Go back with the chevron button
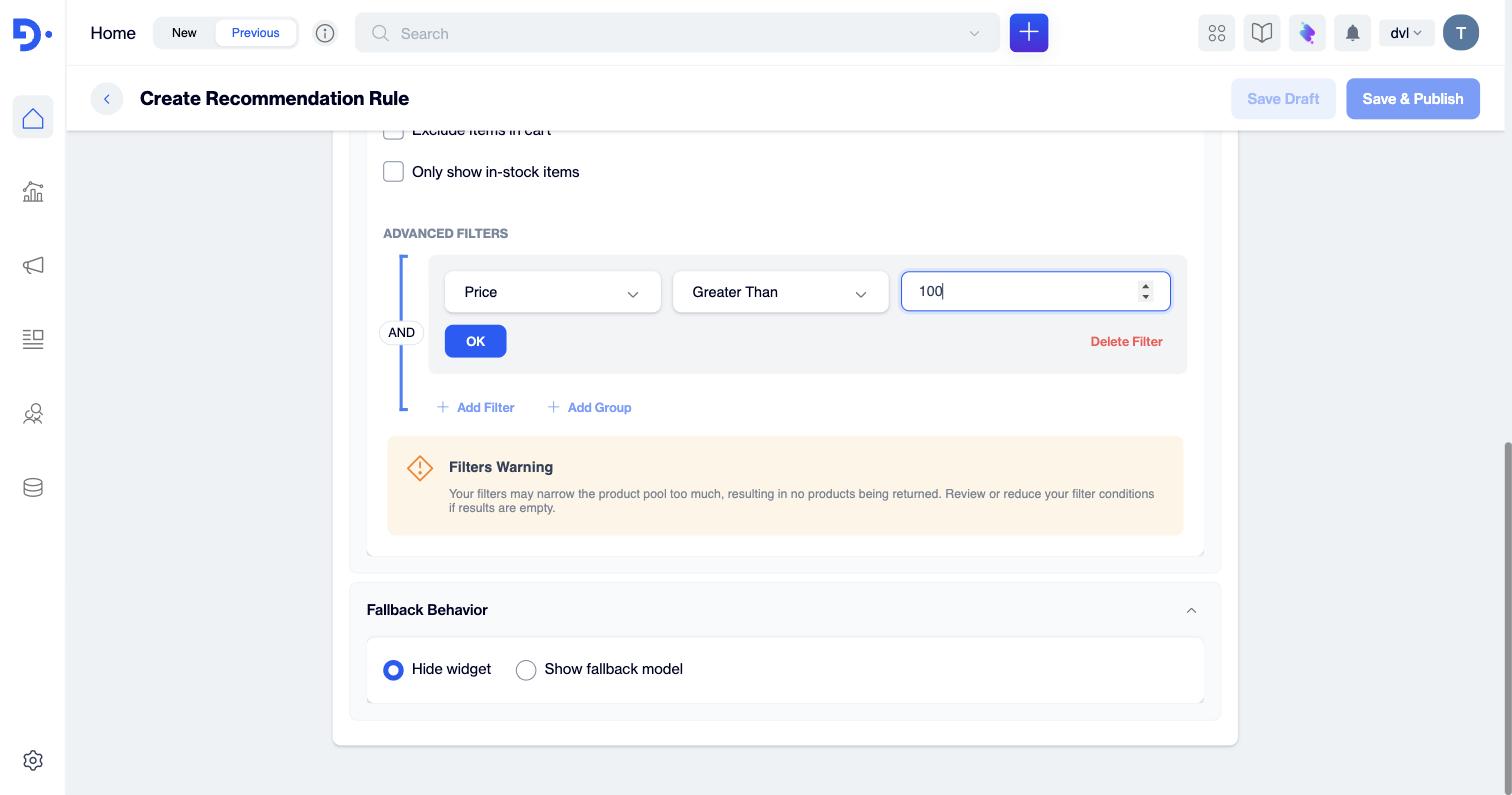The width and height of the screenshot is (1512, 795). (x=107, y=99)
